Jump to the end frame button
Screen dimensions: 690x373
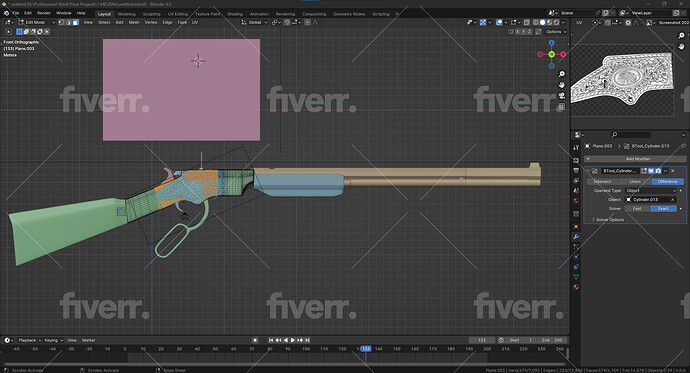pyautogui.click(x=308, y=340)
